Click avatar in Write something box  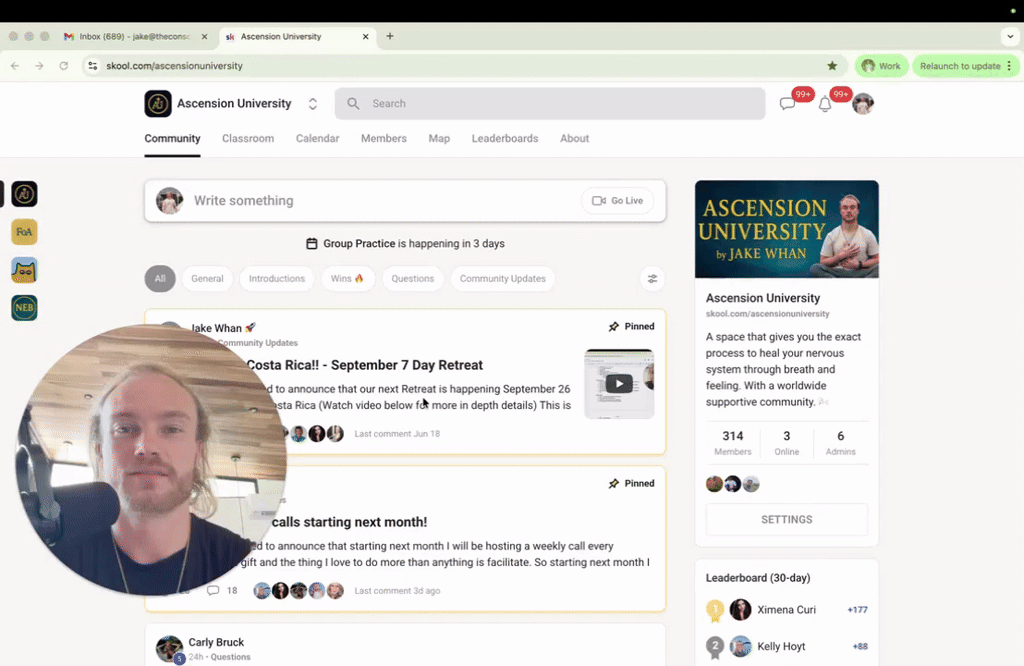[169, 201]
